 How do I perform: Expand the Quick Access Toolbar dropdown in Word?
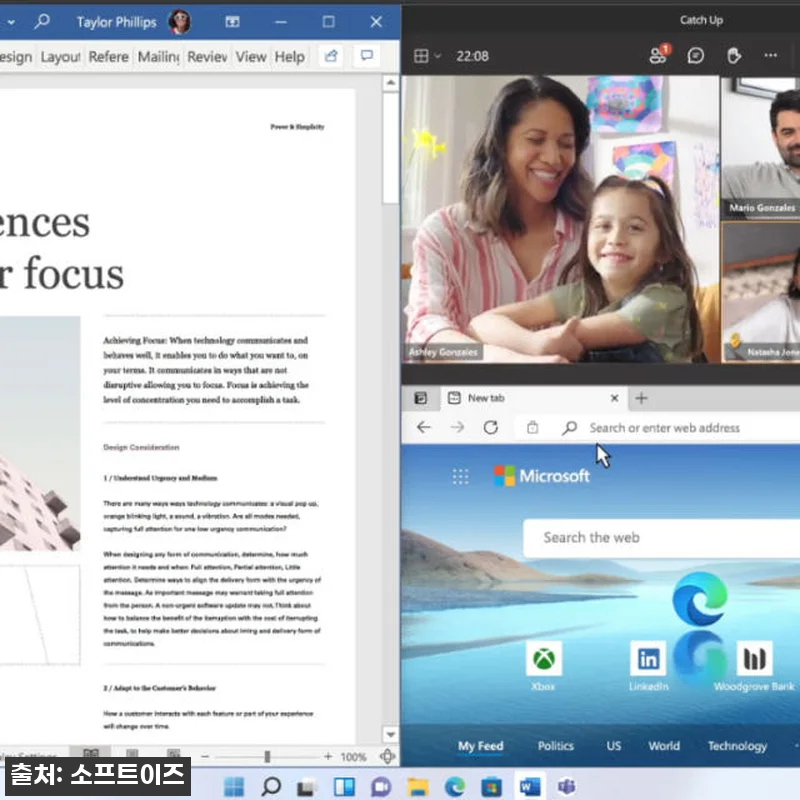[x=11, y=22]
